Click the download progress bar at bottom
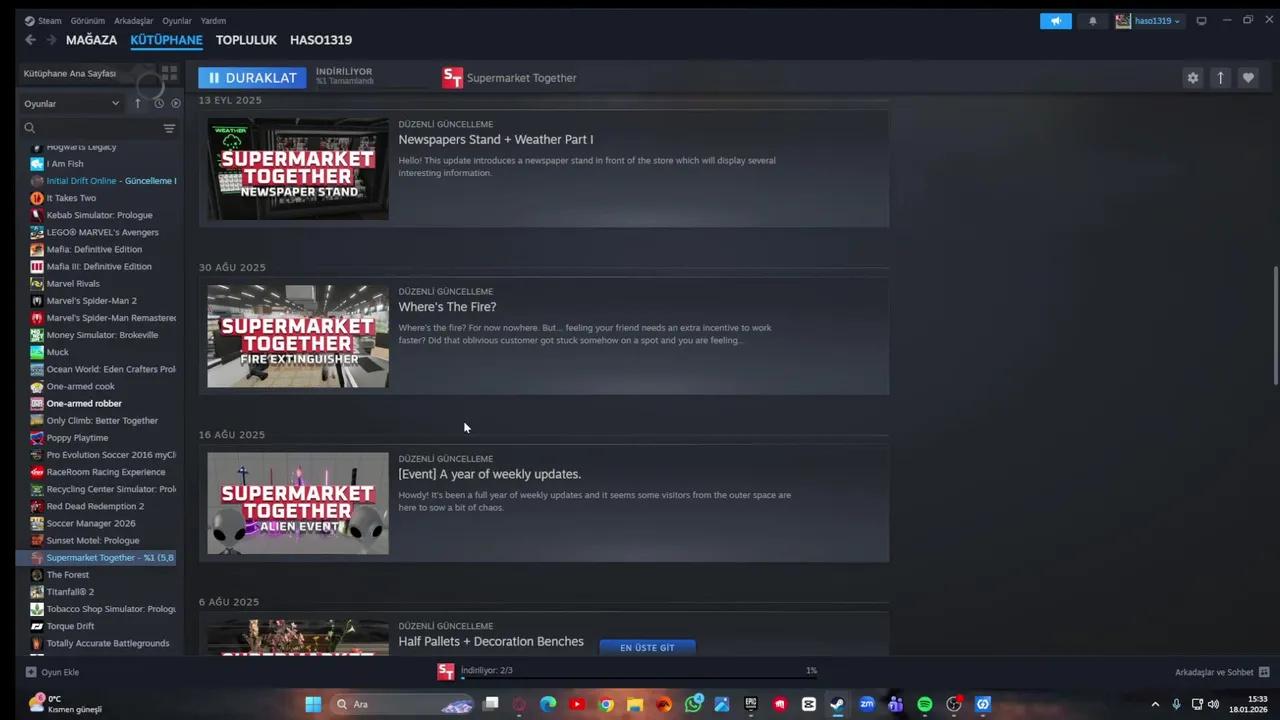This screenshot has width=1280, height=720. [639, 679]
